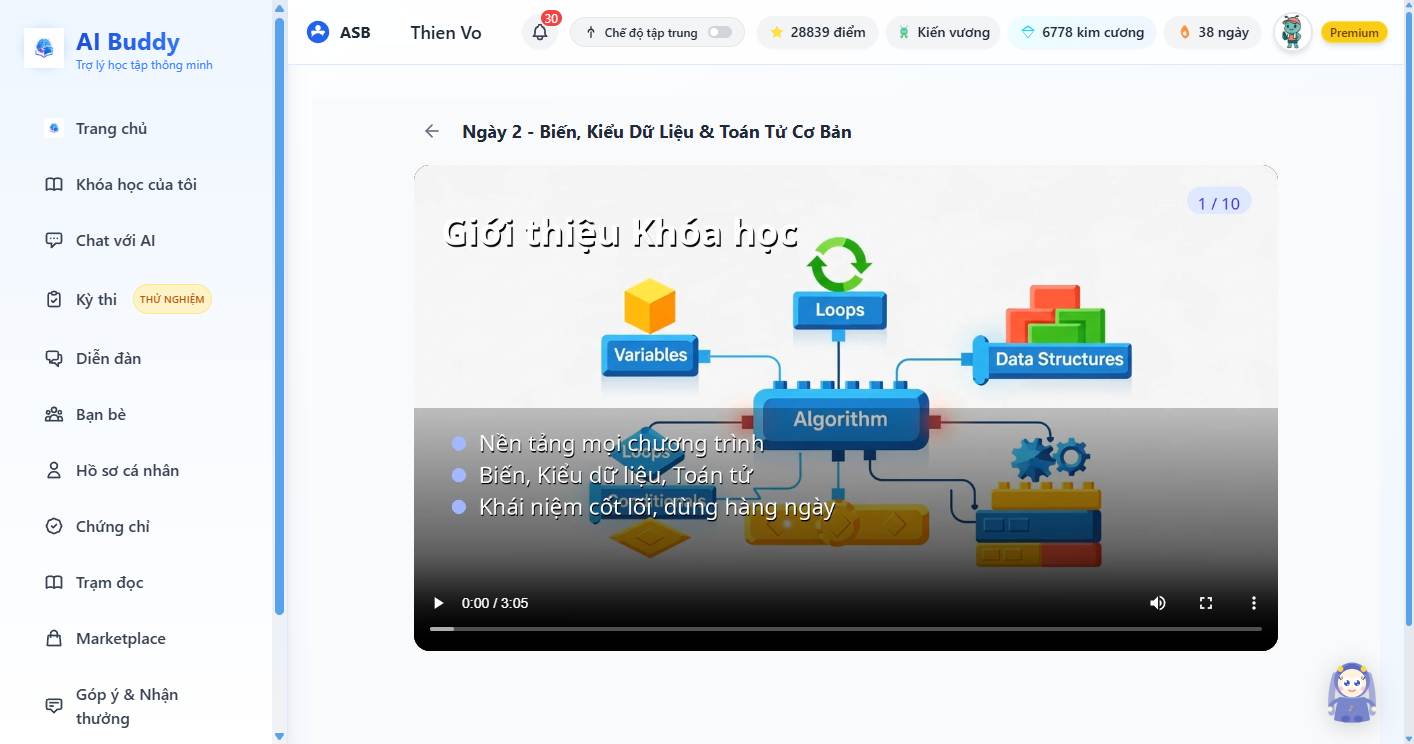
Task: Mute the video with the speaker icon
Action: click(1158, 603)
